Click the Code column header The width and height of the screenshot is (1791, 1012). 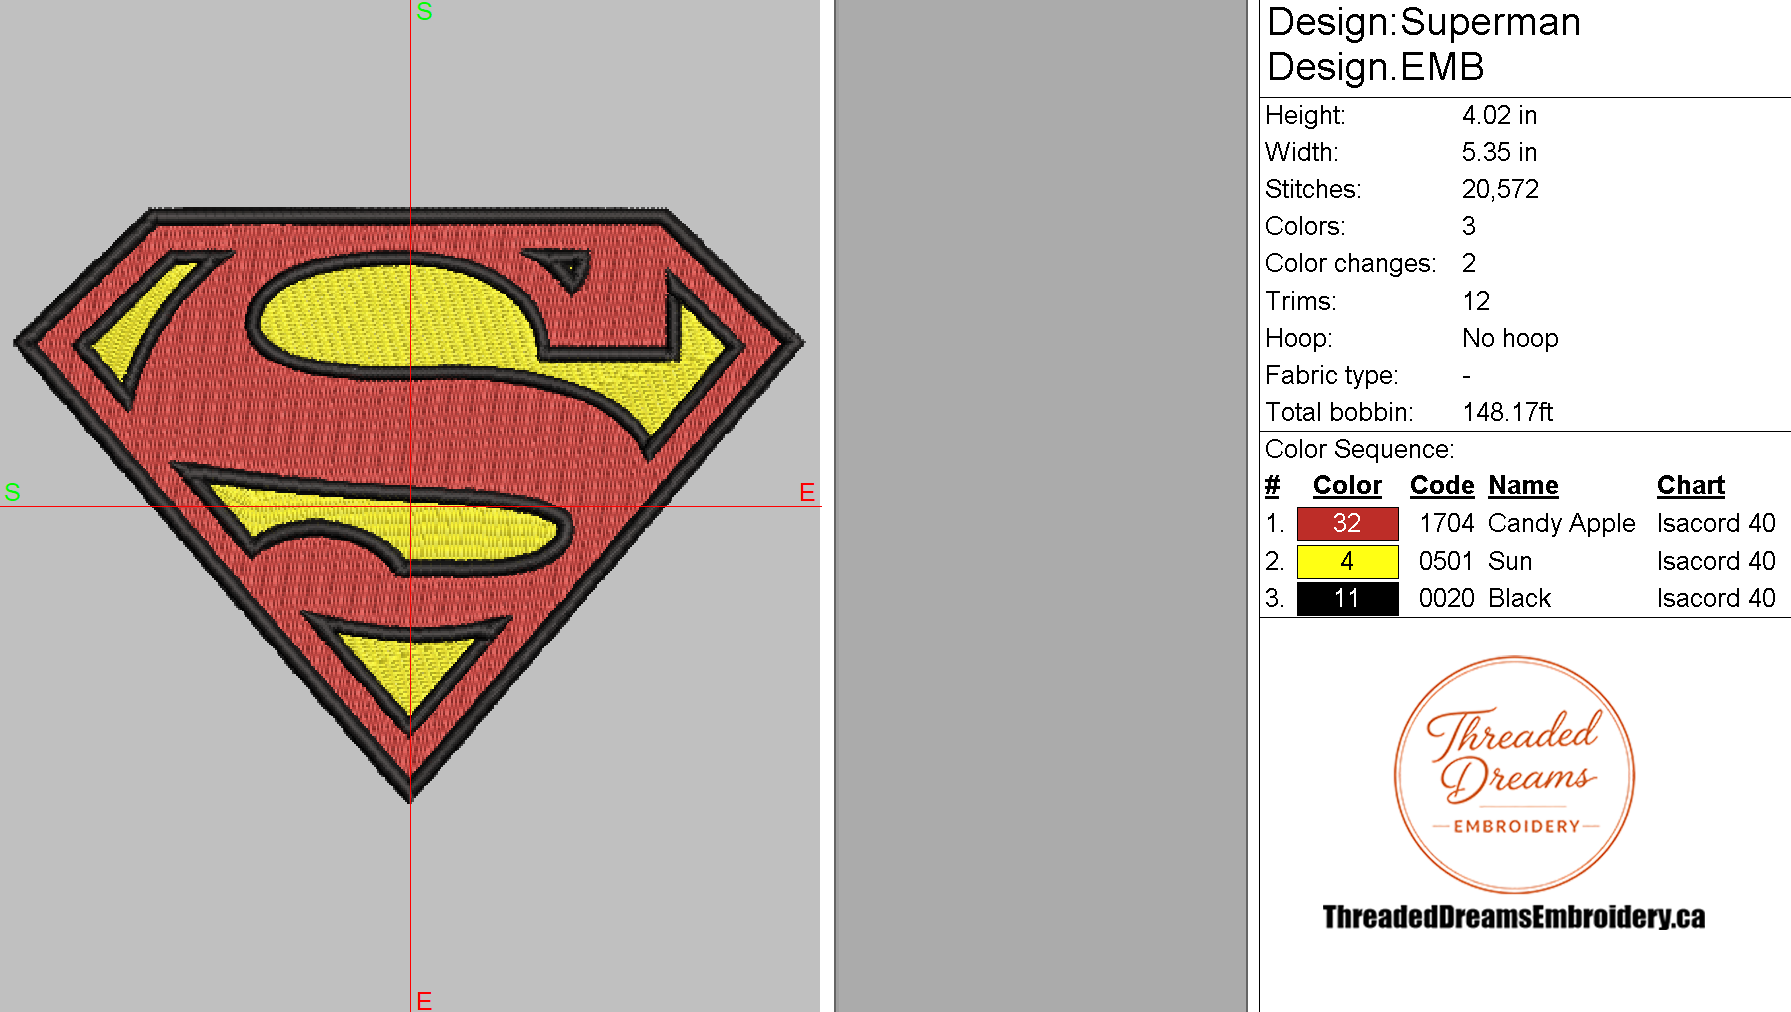point(1442,485)
